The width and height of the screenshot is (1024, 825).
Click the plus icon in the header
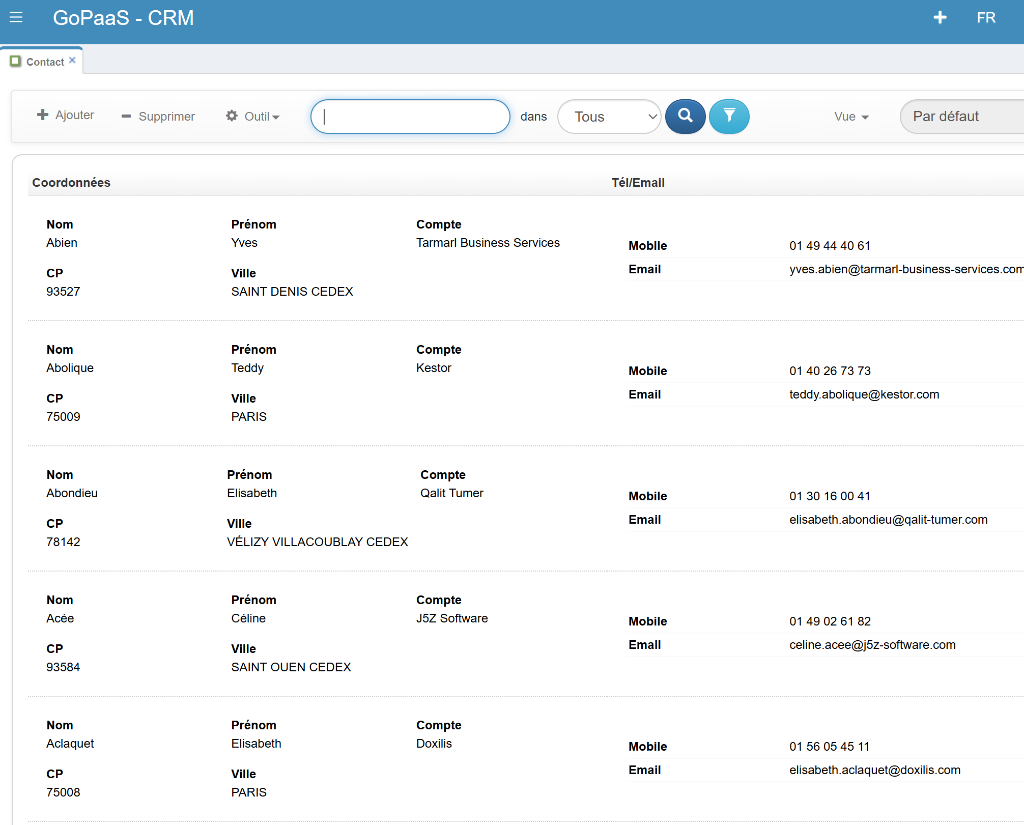click(x=939, y=17)
